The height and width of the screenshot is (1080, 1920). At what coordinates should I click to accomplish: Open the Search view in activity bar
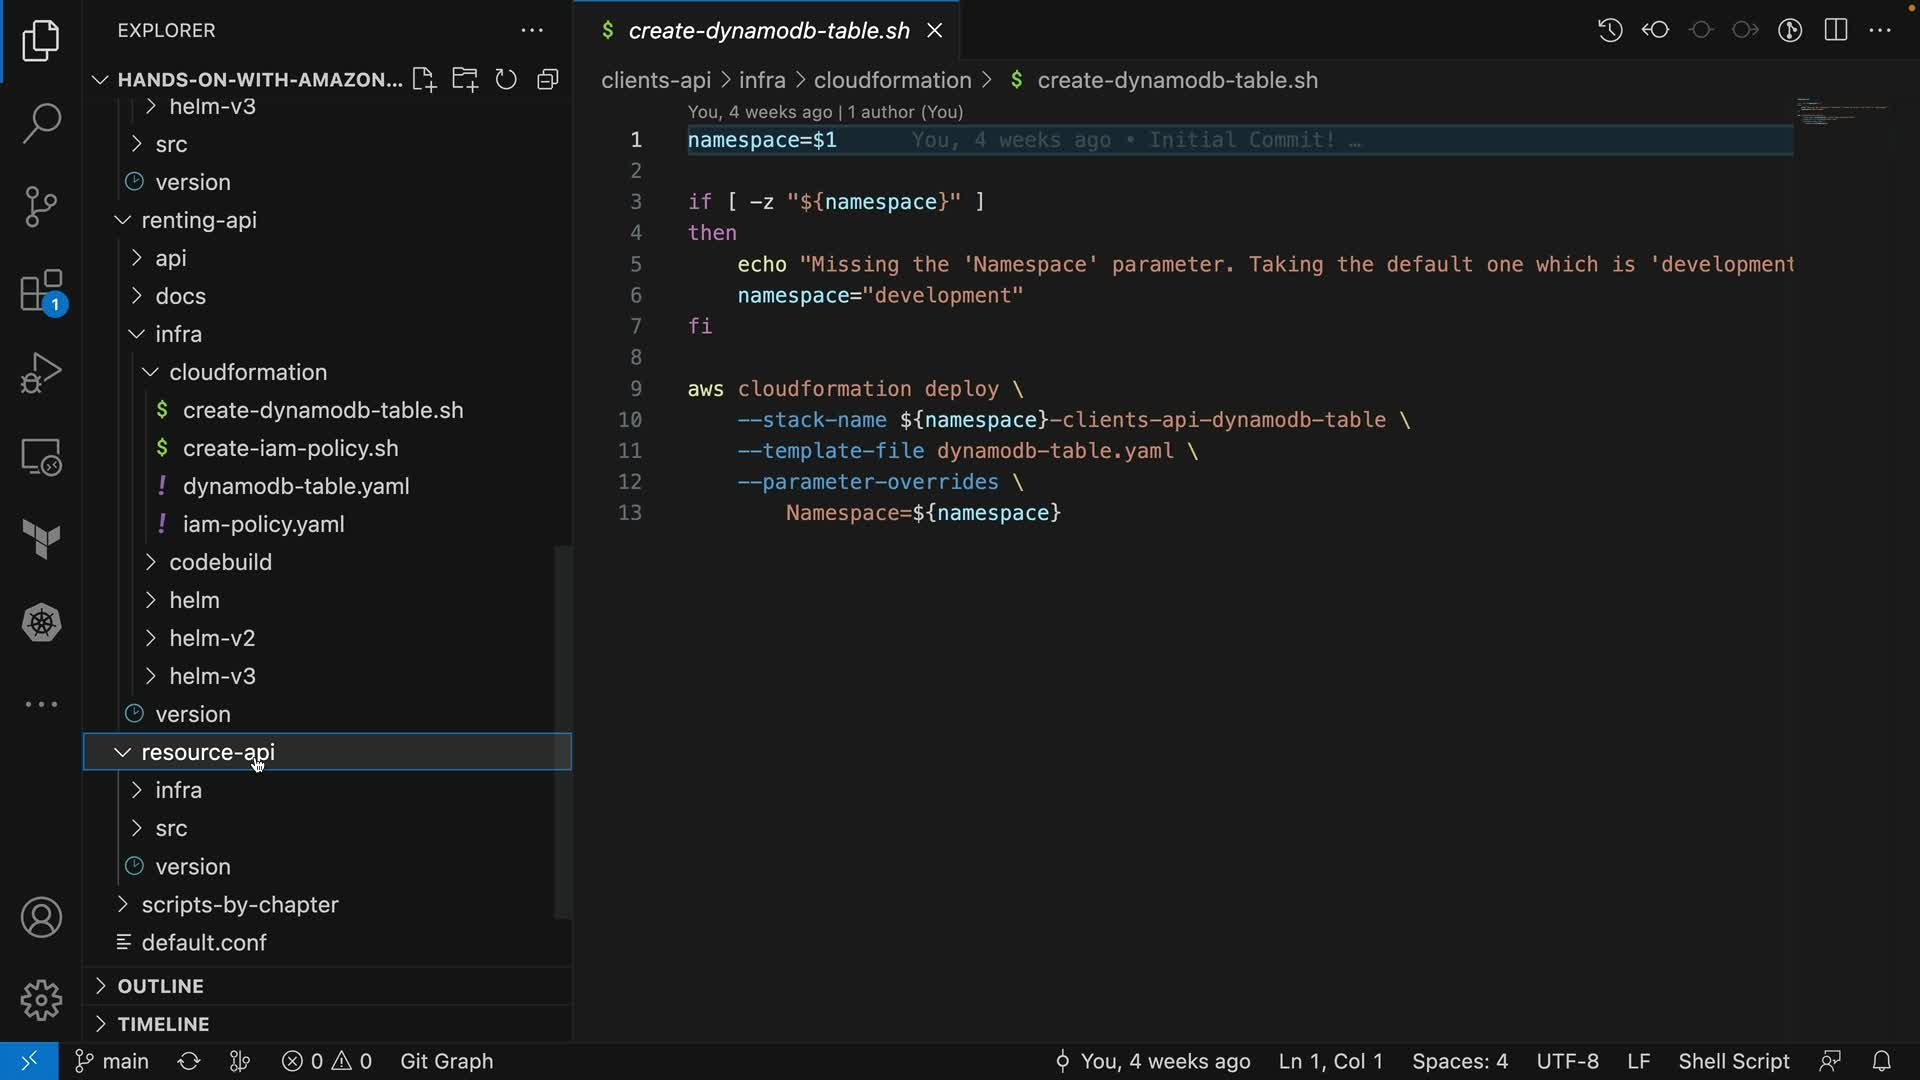[x=41, y=123]
